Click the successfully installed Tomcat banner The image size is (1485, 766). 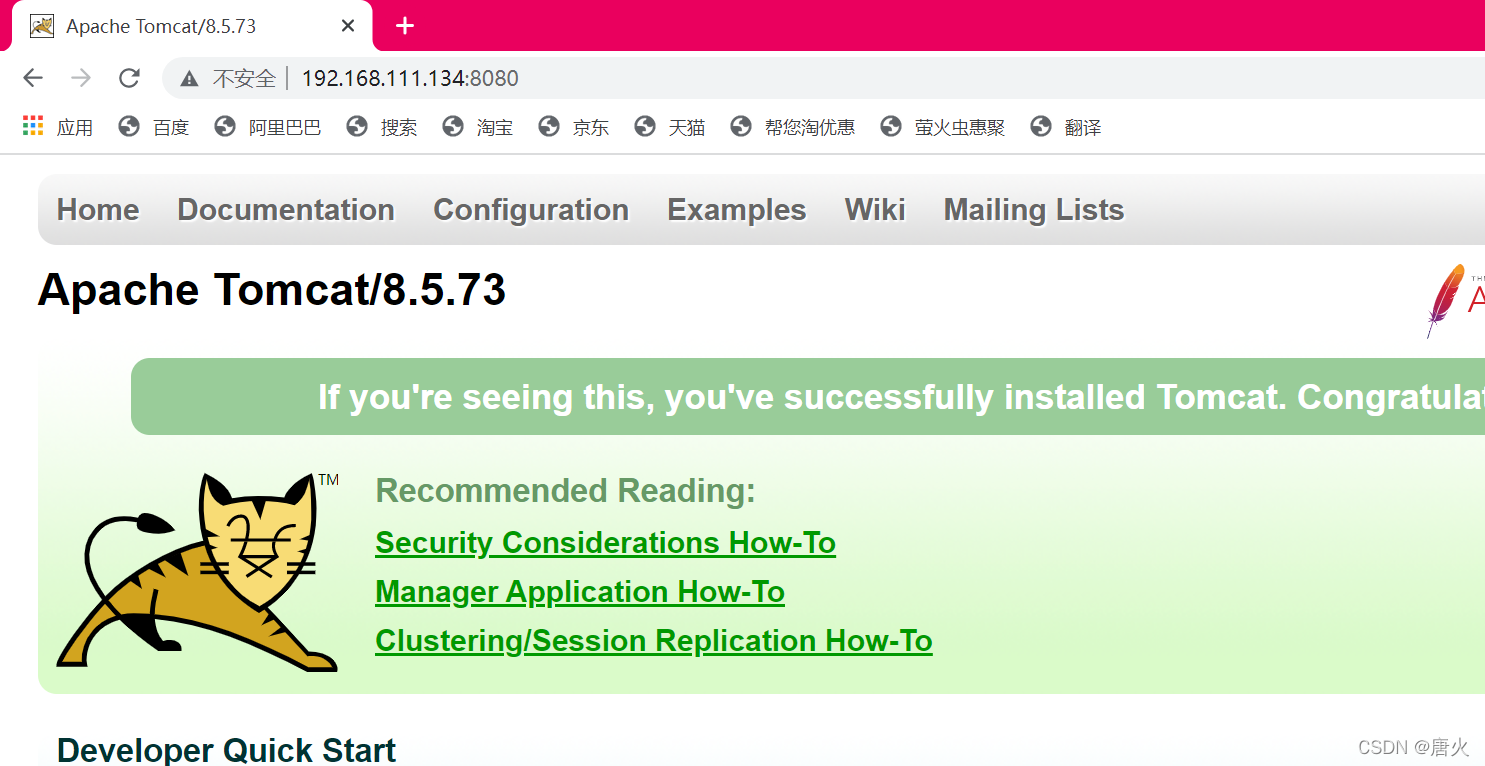[808, 397]
